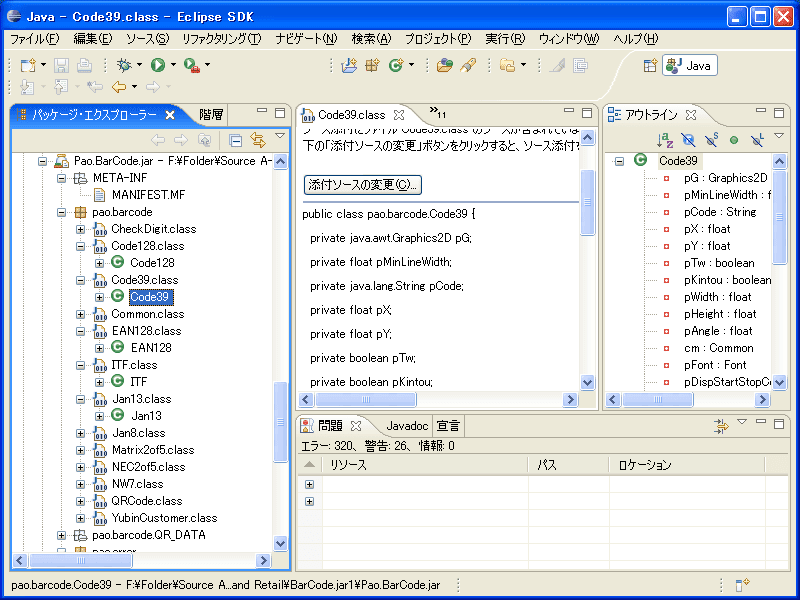Click Problems view filter icon
Image resolution: width=800 pixels, height=600 pixels.
[721, 426]
